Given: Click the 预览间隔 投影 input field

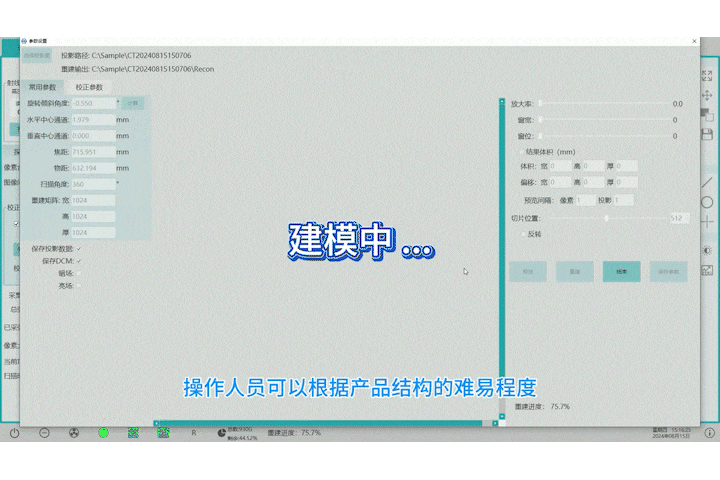Looking at the screenshot, I should [x=623, y=200].
